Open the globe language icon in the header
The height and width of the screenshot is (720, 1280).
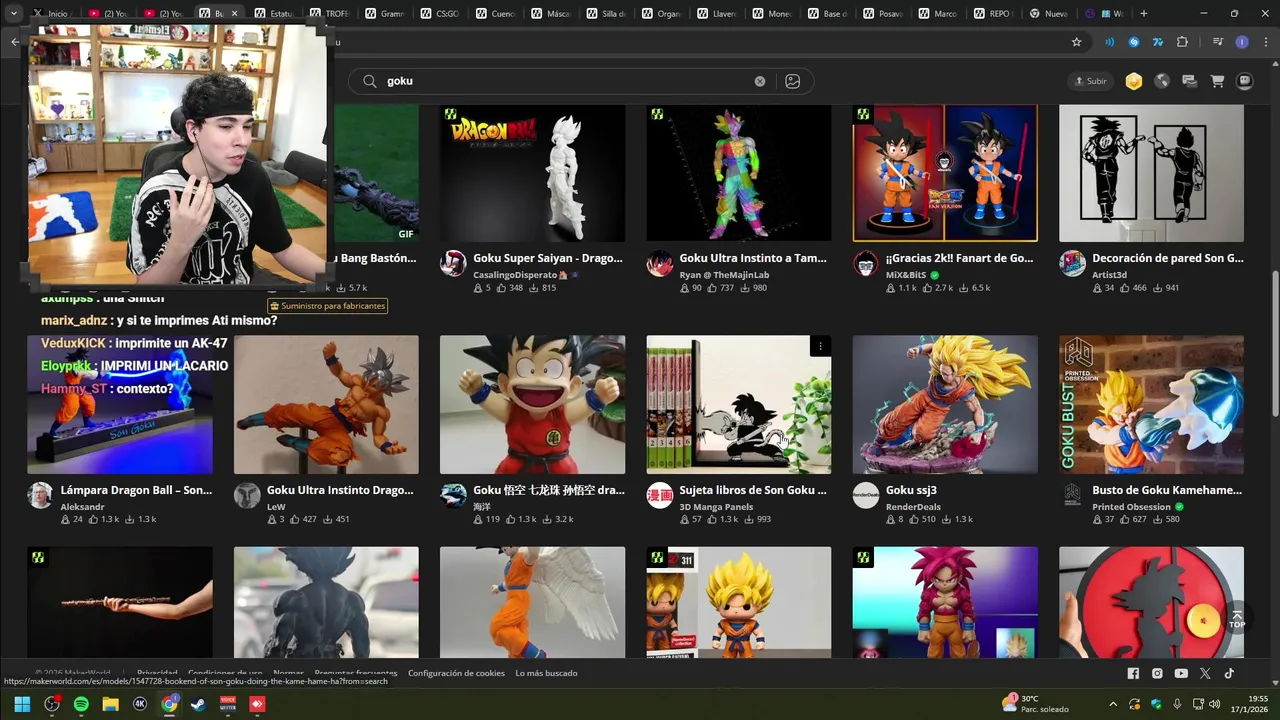coord(1162,81)
